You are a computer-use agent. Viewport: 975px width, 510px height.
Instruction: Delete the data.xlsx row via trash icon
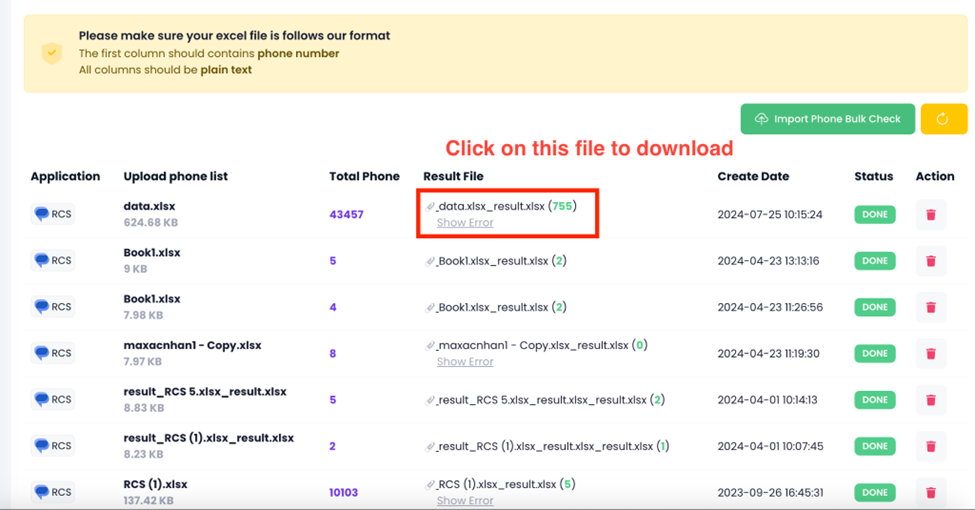coord(931,215)
